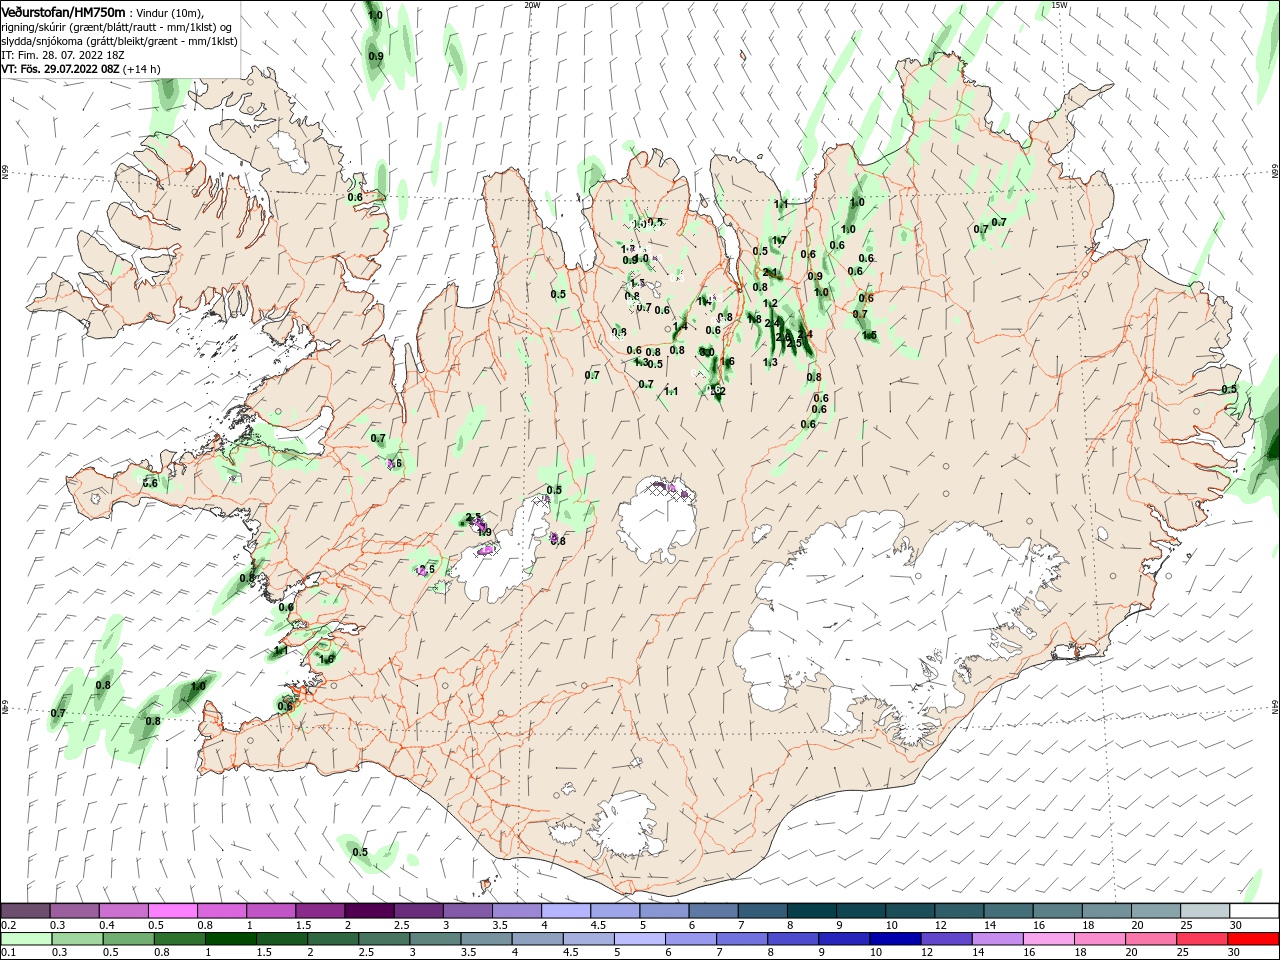
Task: Click the 1.2 precipitation value
Action: pyautogui.click(x=770, y=303)
